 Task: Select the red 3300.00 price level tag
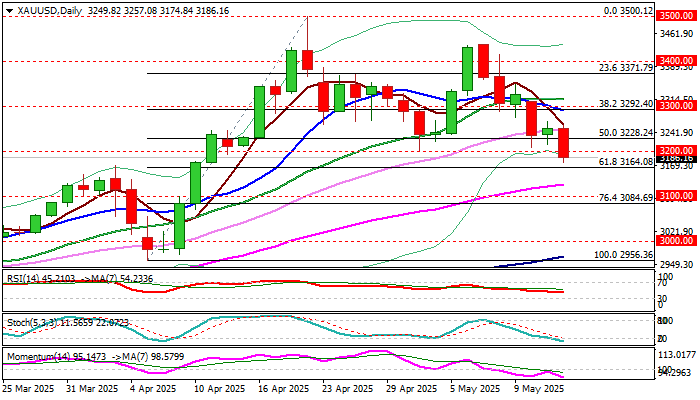[676, 106]
